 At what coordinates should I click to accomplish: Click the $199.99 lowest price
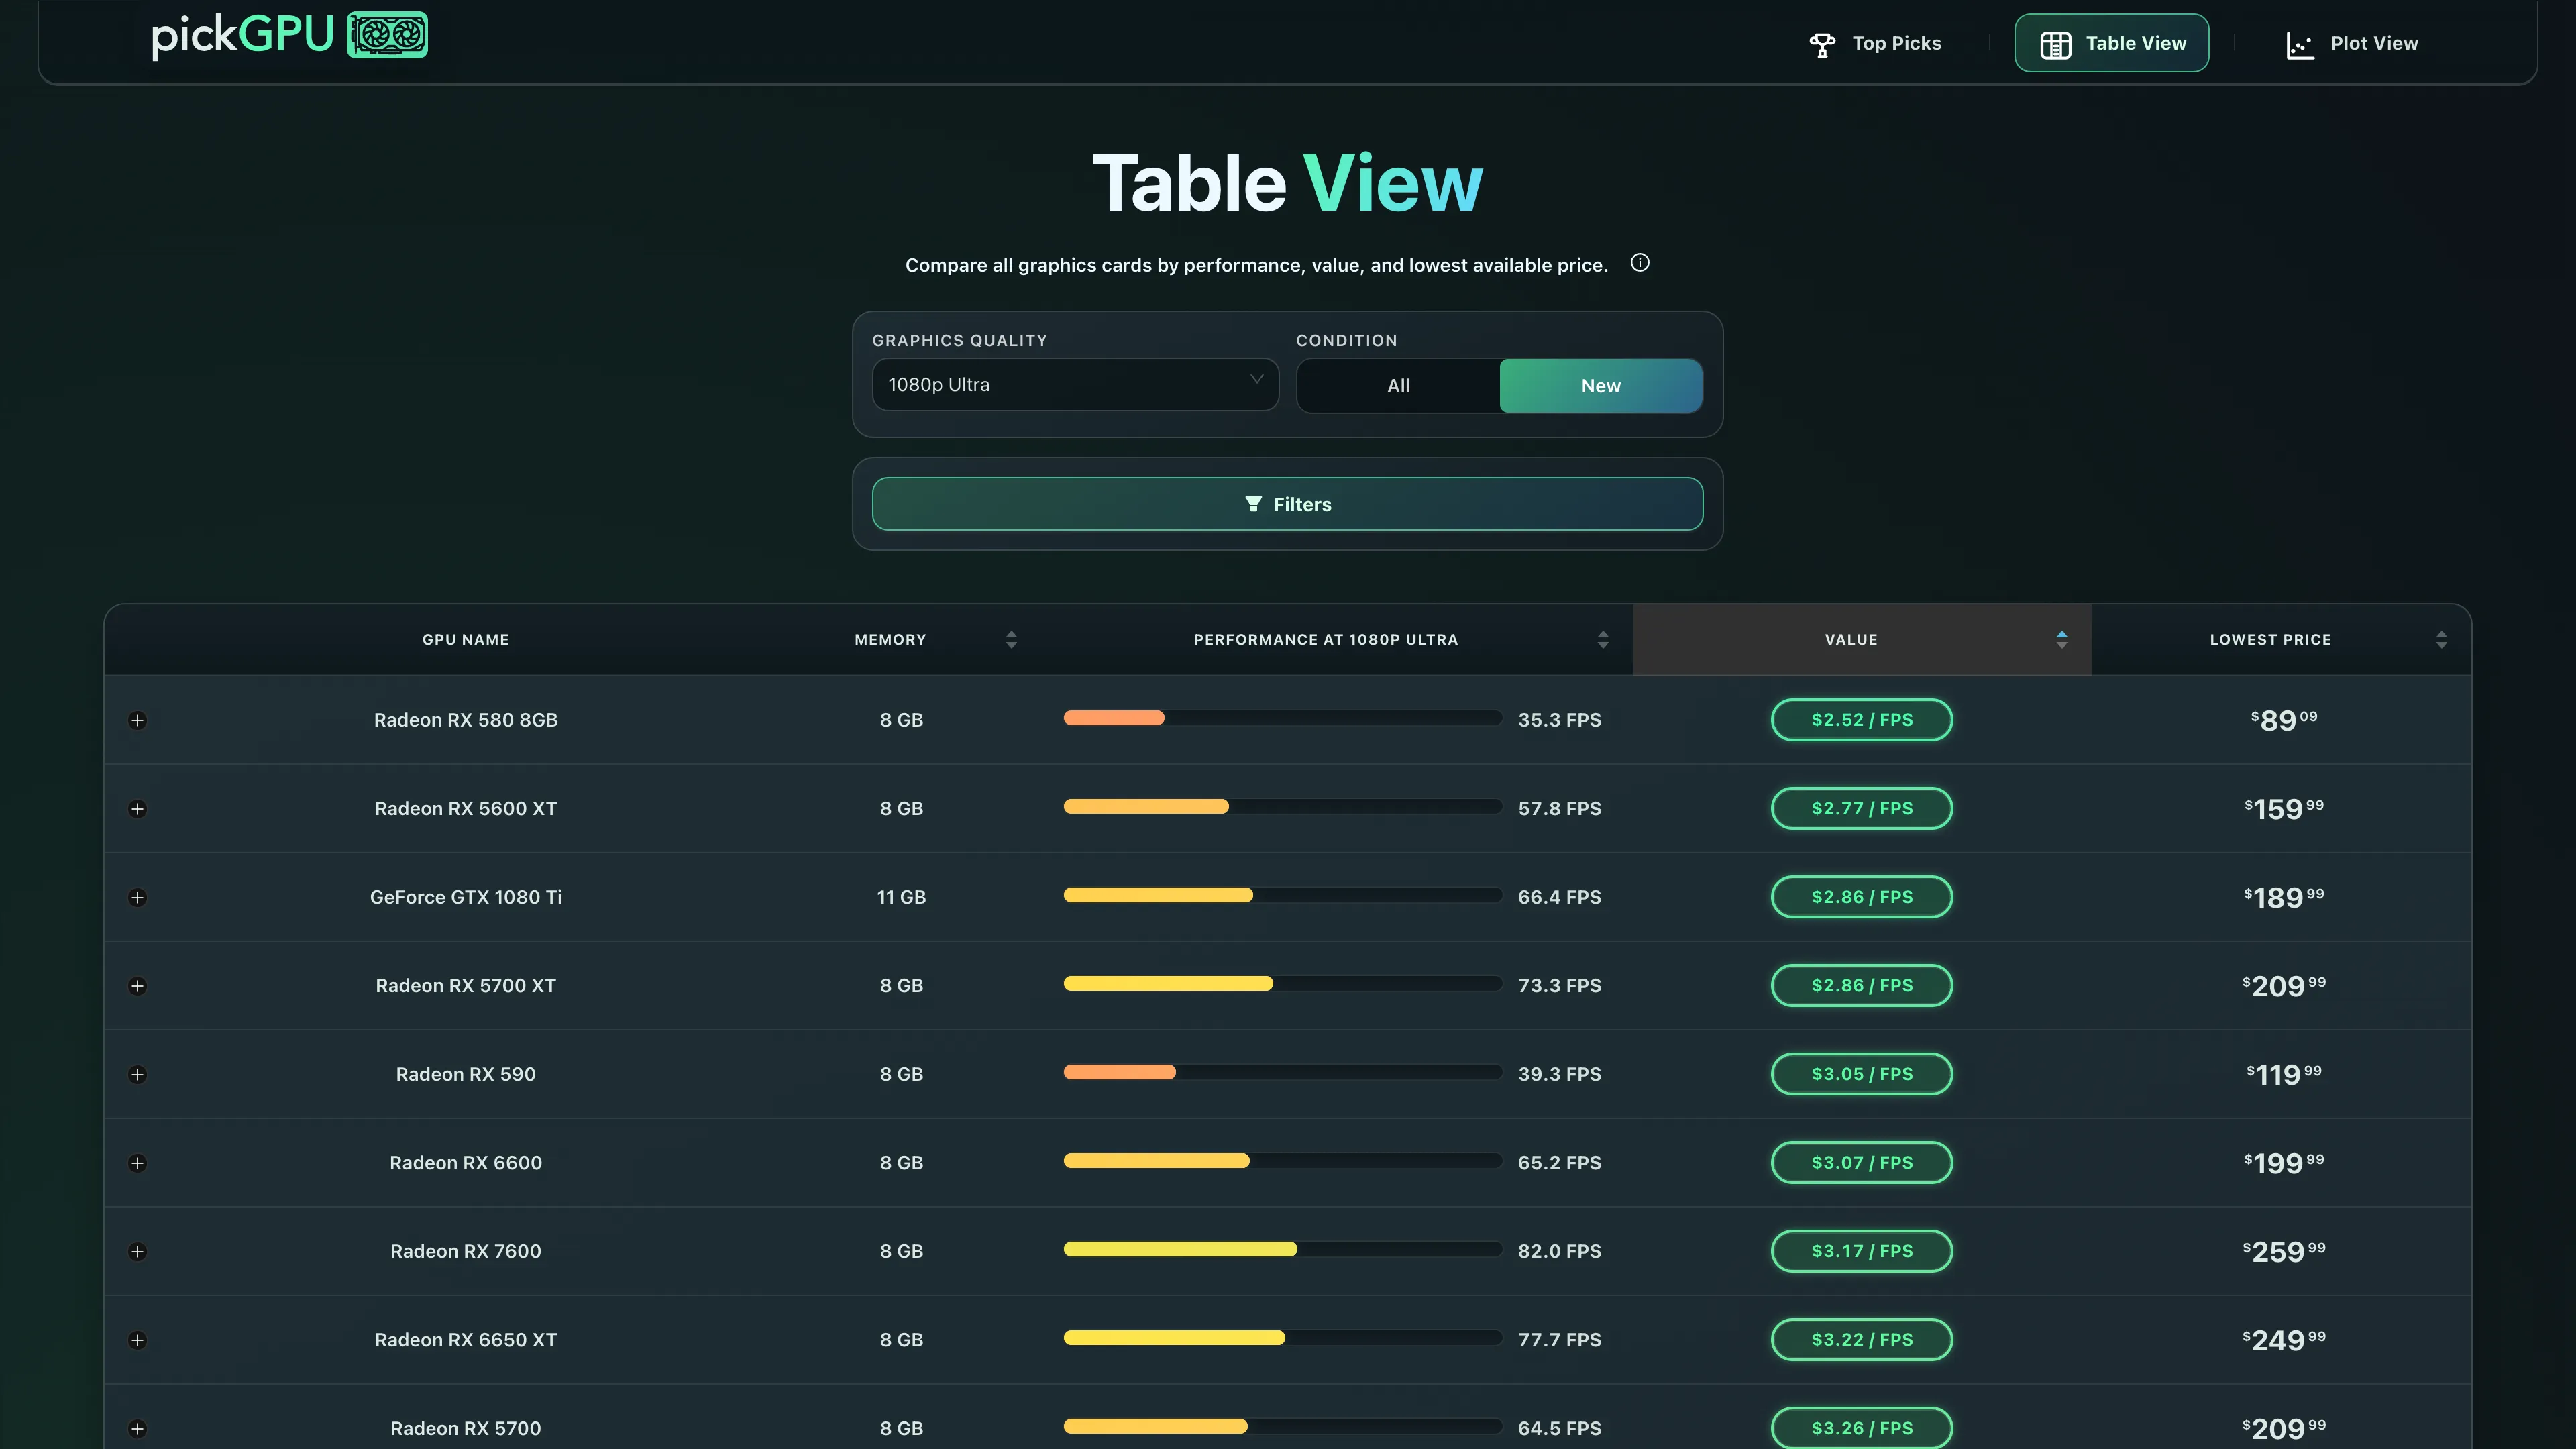coord(2284,1162)
